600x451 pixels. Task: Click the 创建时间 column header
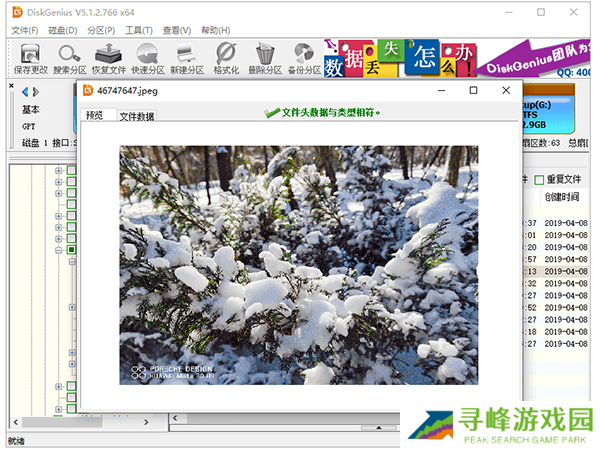pyautogui.click(x=561, y=197)
